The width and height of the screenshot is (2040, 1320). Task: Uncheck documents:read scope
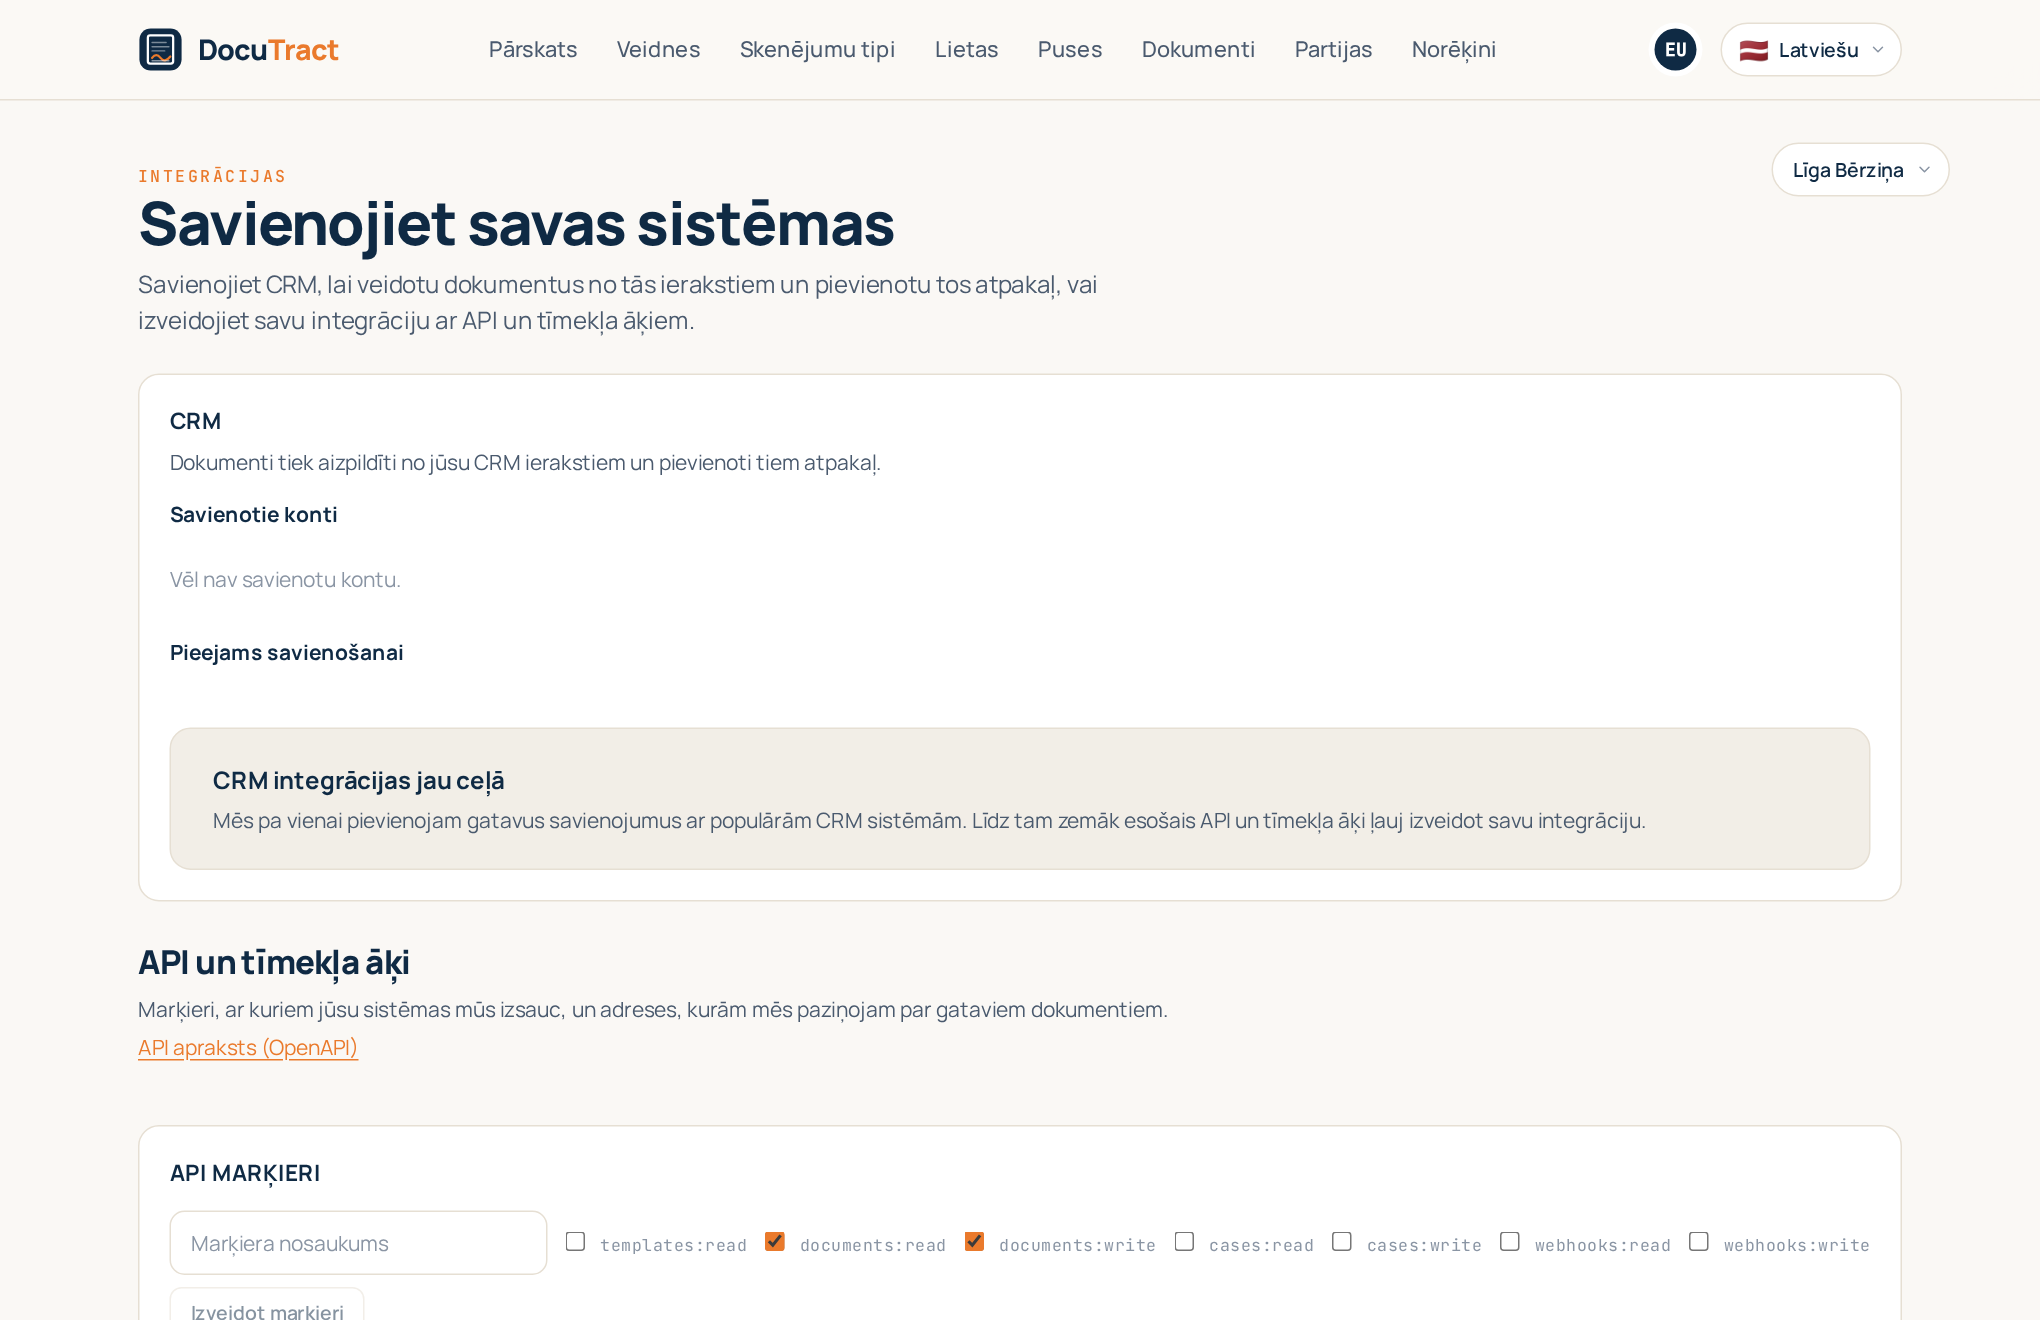point(775,1242)
